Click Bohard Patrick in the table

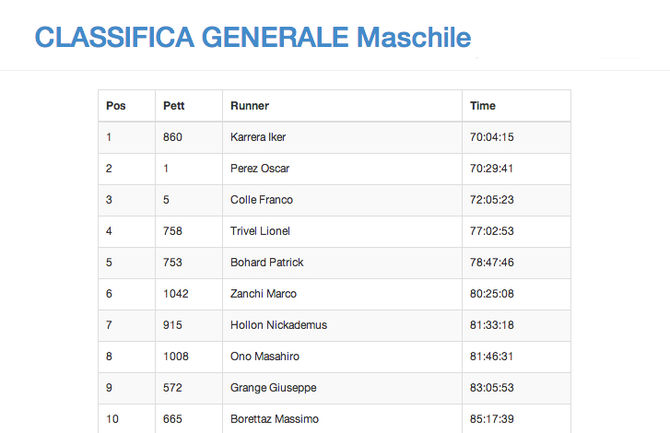266,262
